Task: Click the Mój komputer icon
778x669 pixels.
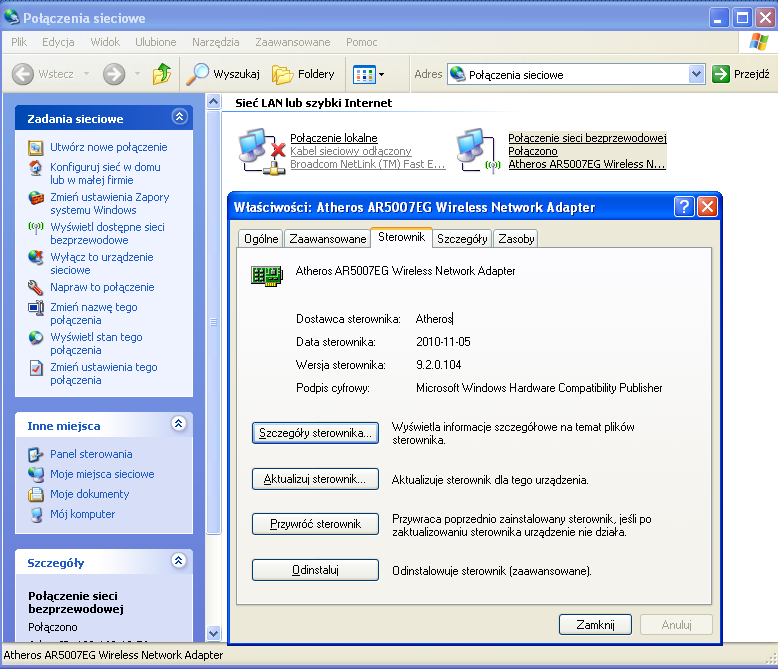Action: pyautogui.click(x=36, y=515)
